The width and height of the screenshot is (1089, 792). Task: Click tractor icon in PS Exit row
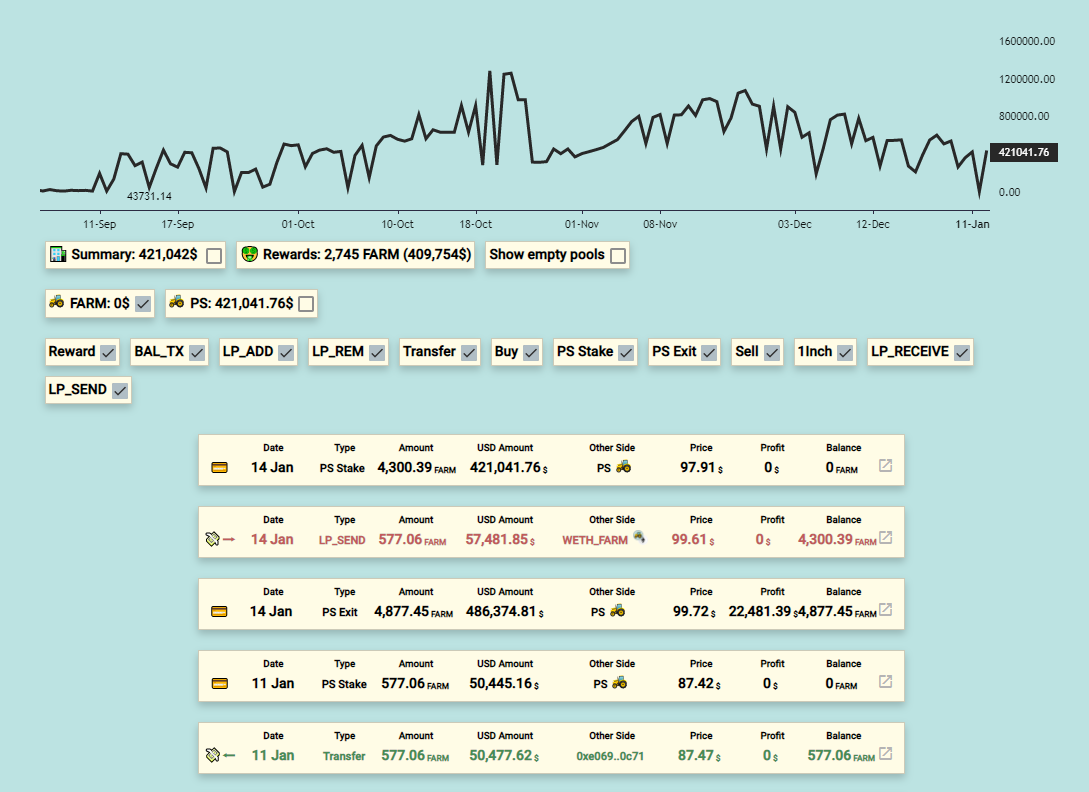tap(617, 611)
